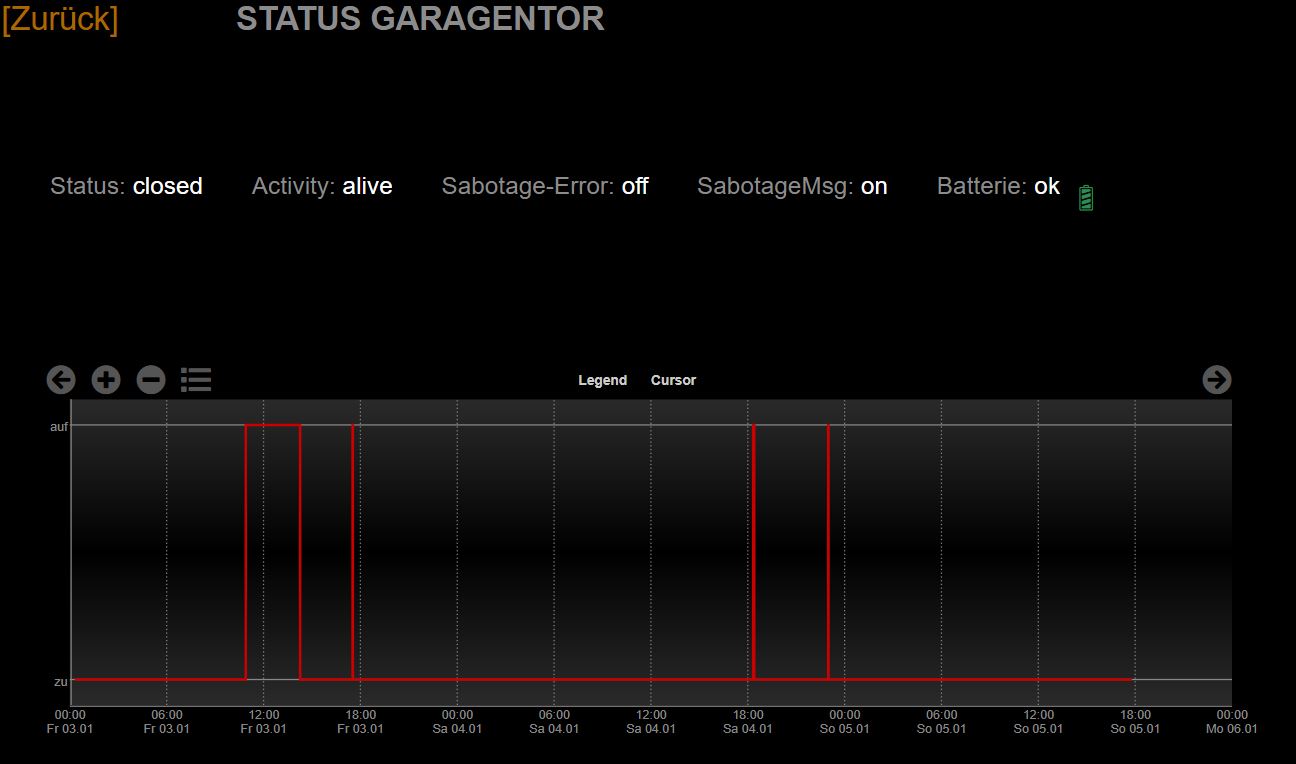The width and height of the screenshot is (1296, 764).
Task: Click the 00:00 Mo 06.01 axis label
Action: pos(1232,722)
